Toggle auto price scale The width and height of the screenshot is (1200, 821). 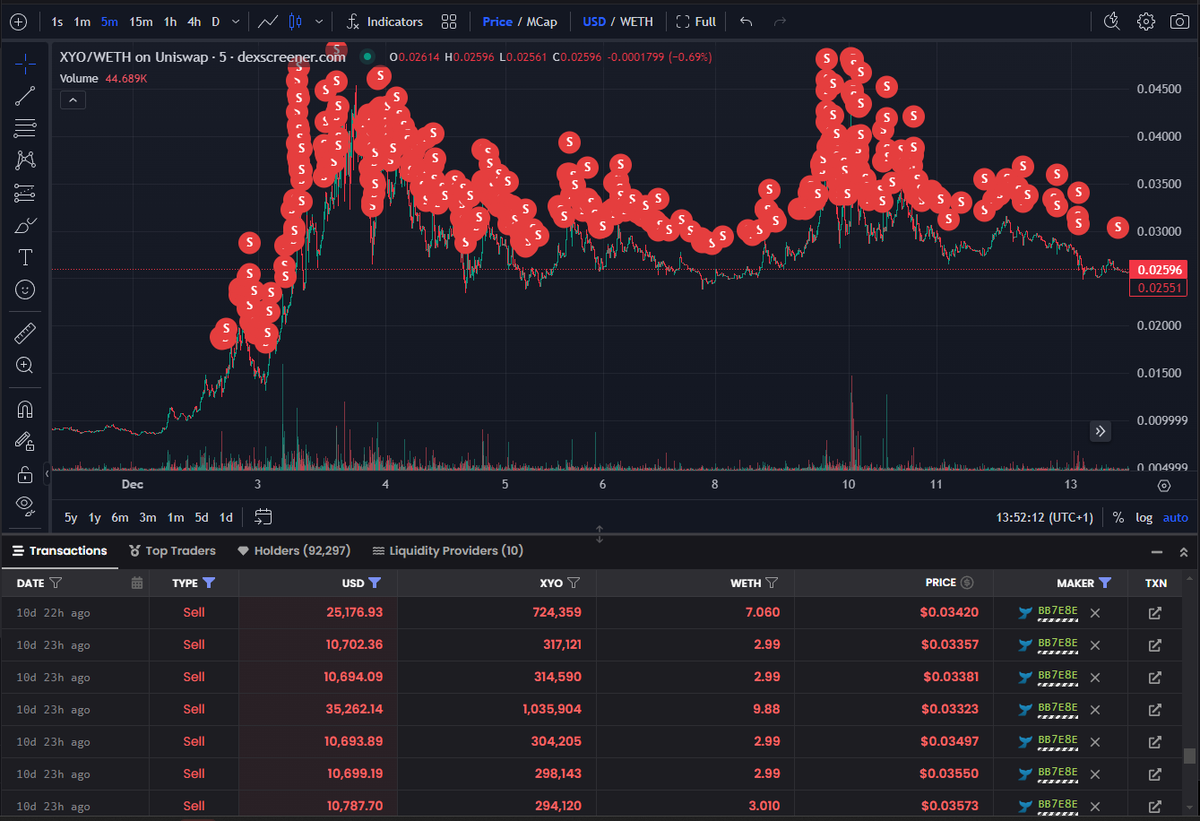pos(1176,517)
